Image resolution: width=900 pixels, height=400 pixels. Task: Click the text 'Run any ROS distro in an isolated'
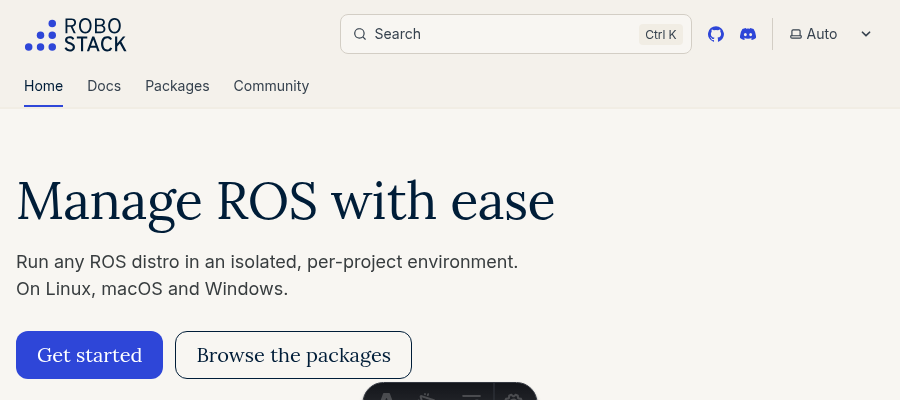(159, 262)
